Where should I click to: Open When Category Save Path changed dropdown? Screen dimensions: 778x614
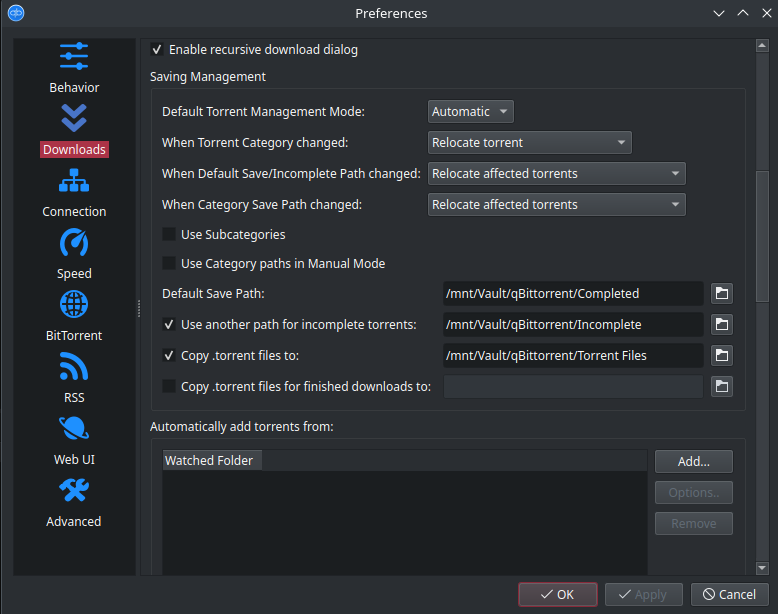pyautogui.click(x=557, y=205)
